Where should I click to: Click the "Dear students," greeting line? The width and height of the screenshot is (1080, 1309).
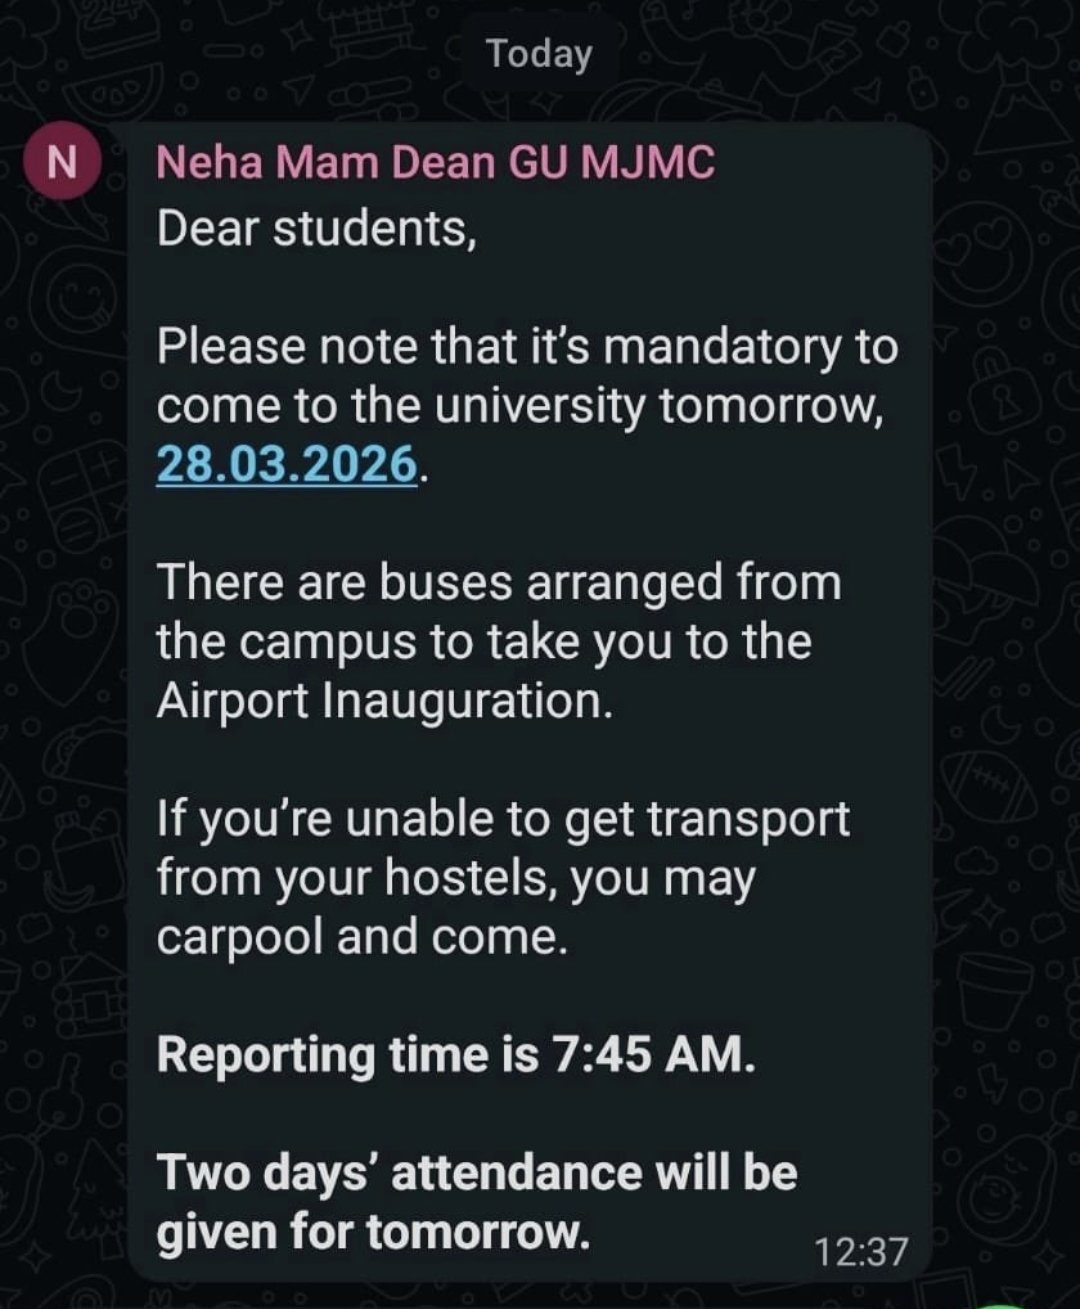click(x=315, y=229)
